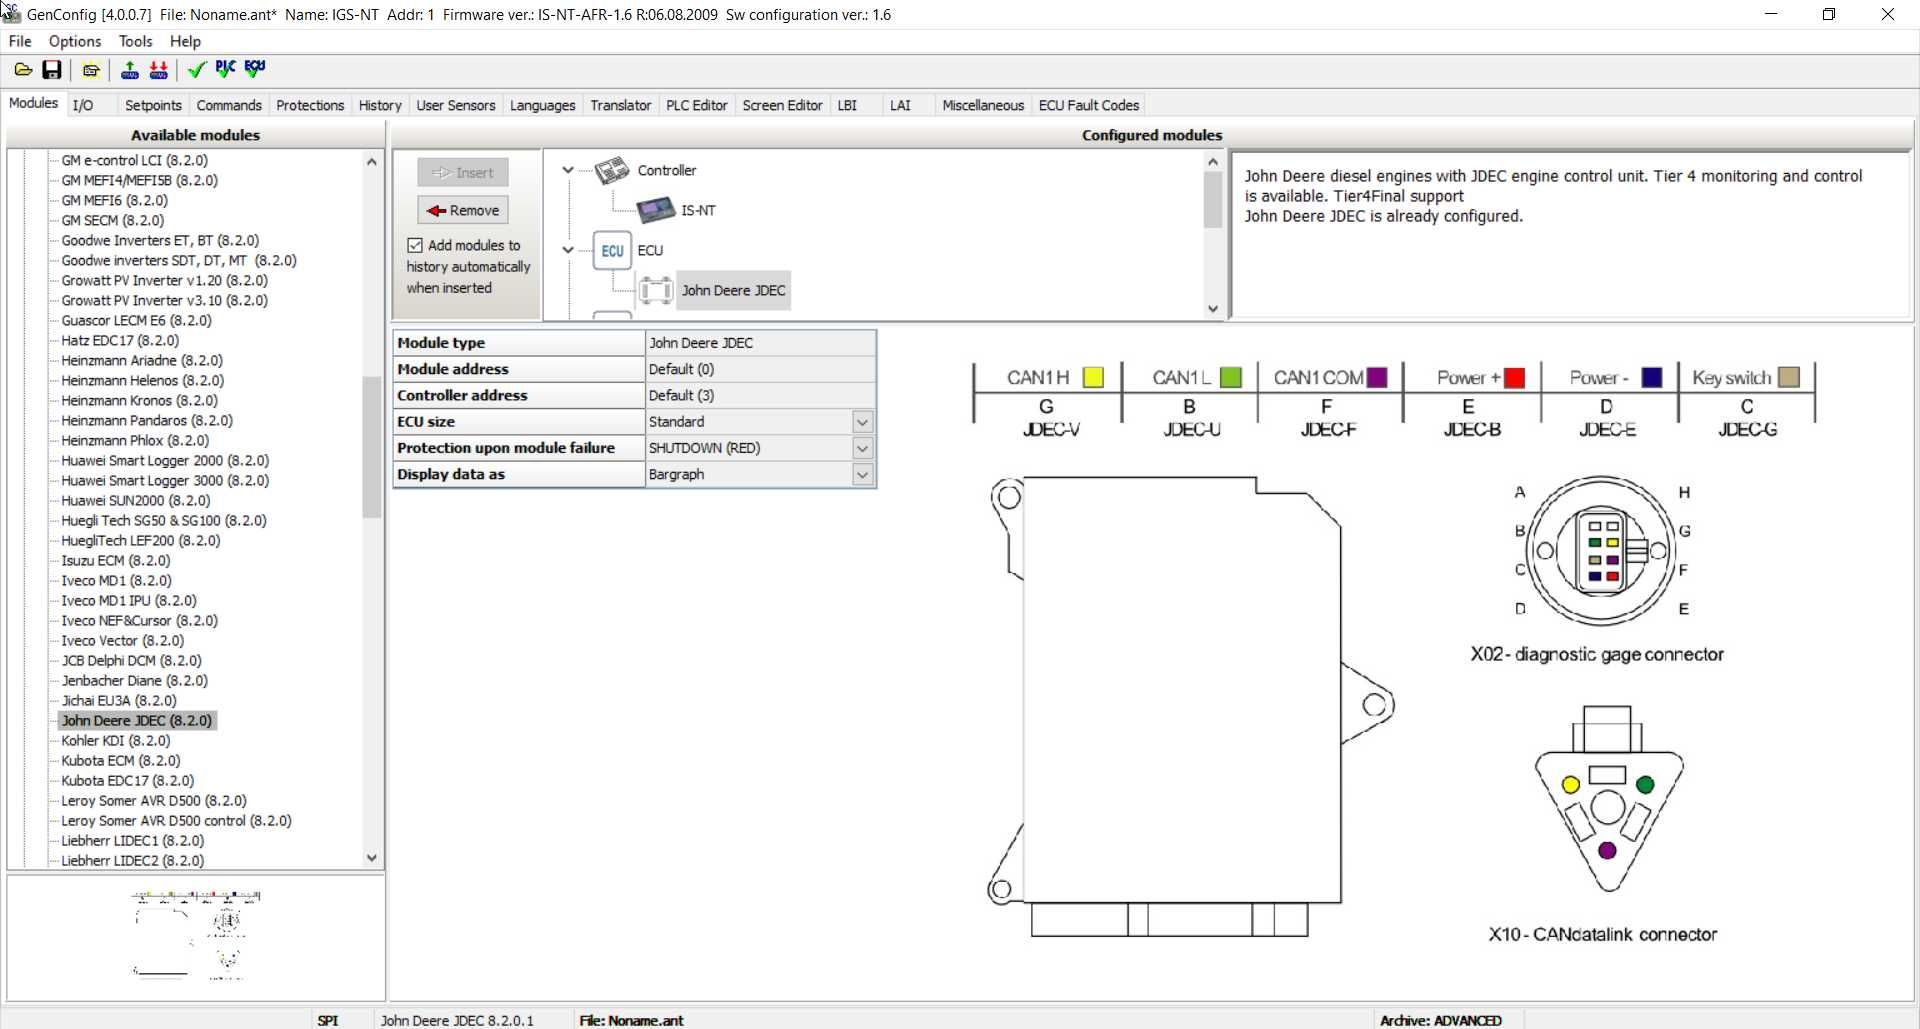Image resolution: width=1920 pixels, height=1029 pixels.
Task: Select Jenbacher Diane (8.2.0) module
Action: tap(135, 680)
